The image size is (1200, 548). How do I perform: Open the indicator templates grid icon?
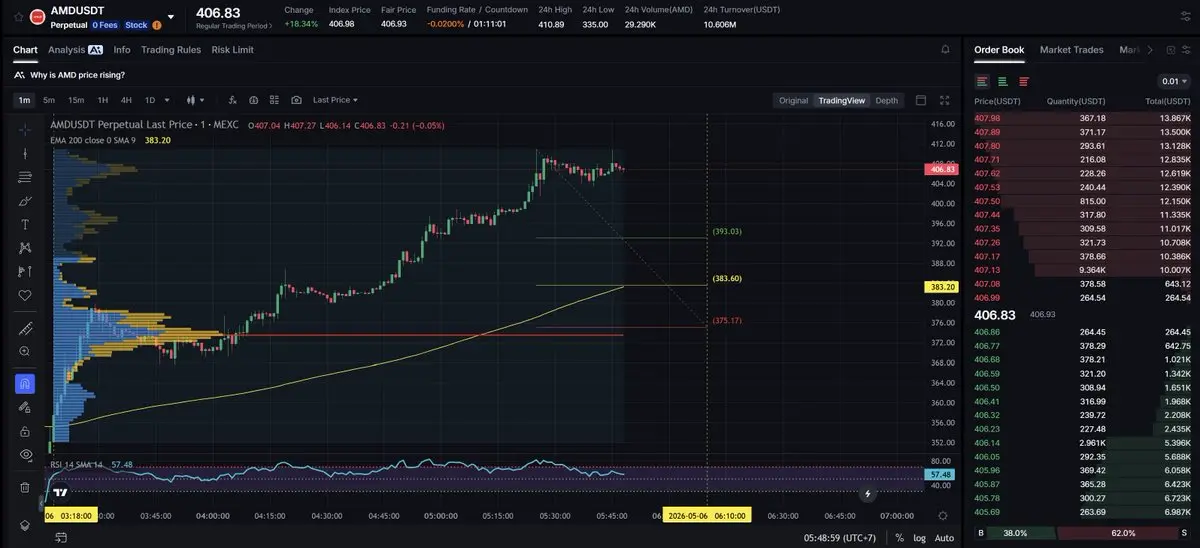[x=274, y=100]
